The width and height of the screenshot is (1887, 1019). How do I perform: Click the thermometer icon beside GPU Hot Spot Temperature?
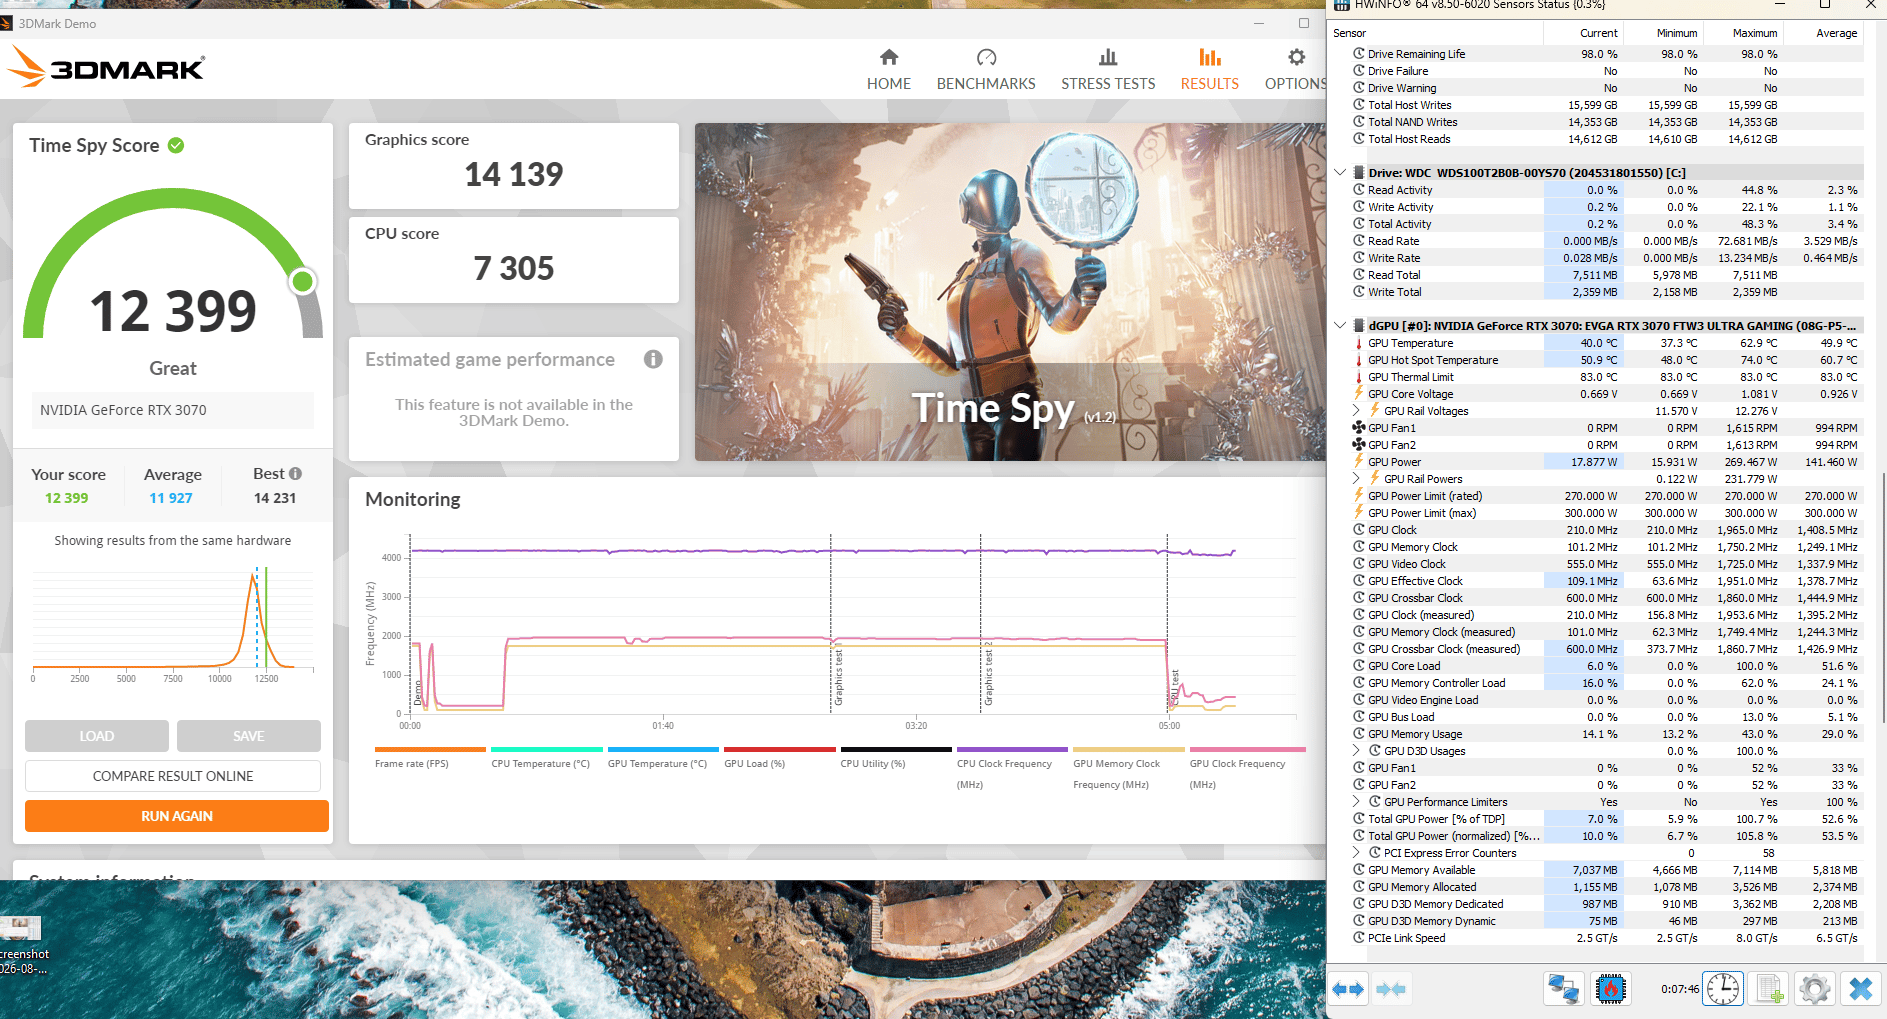tap(1359, 360)
